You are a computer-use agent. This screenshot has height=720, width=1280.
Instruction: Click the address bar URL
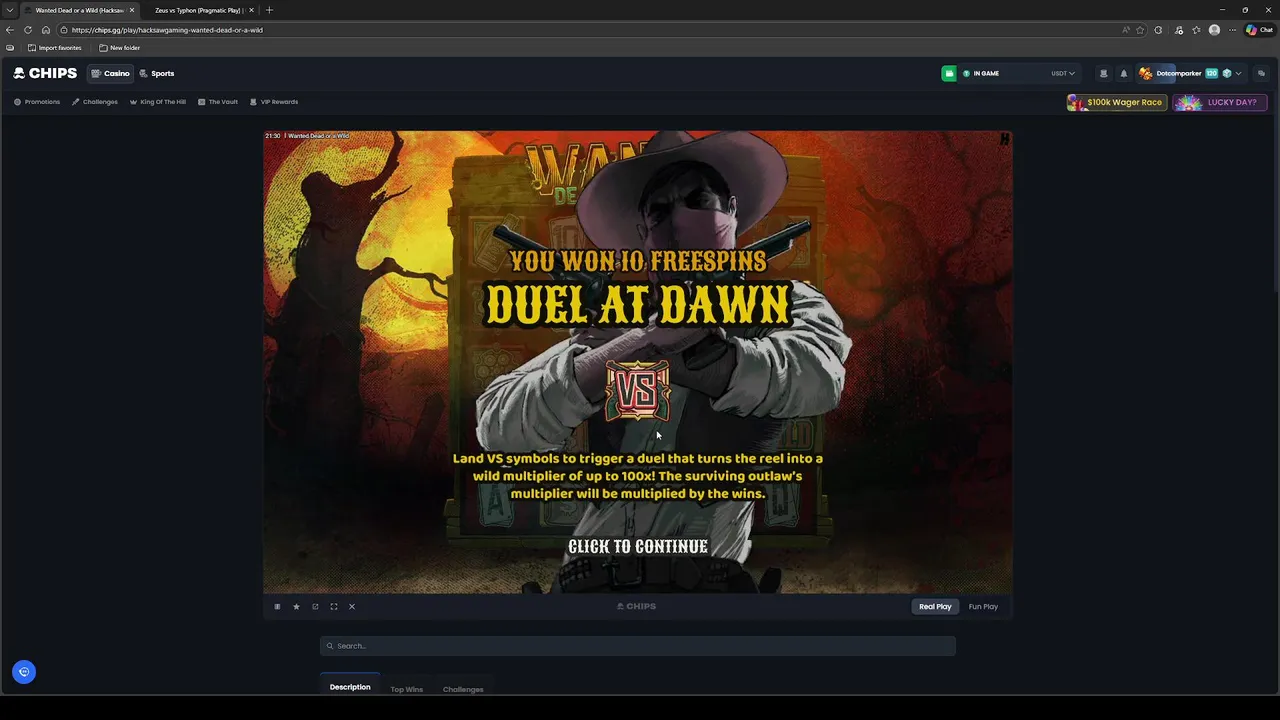point(167,30)
